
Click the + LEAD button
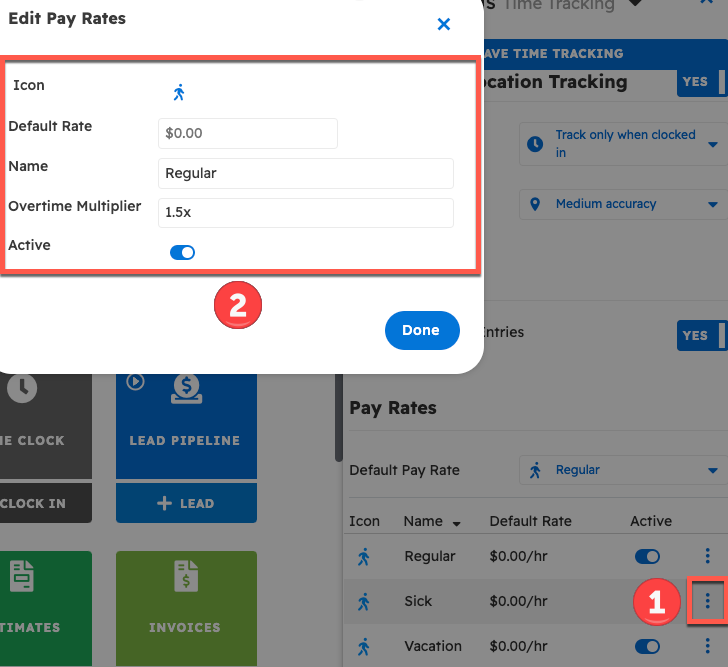pyautogui.click(x=185, y=503)
